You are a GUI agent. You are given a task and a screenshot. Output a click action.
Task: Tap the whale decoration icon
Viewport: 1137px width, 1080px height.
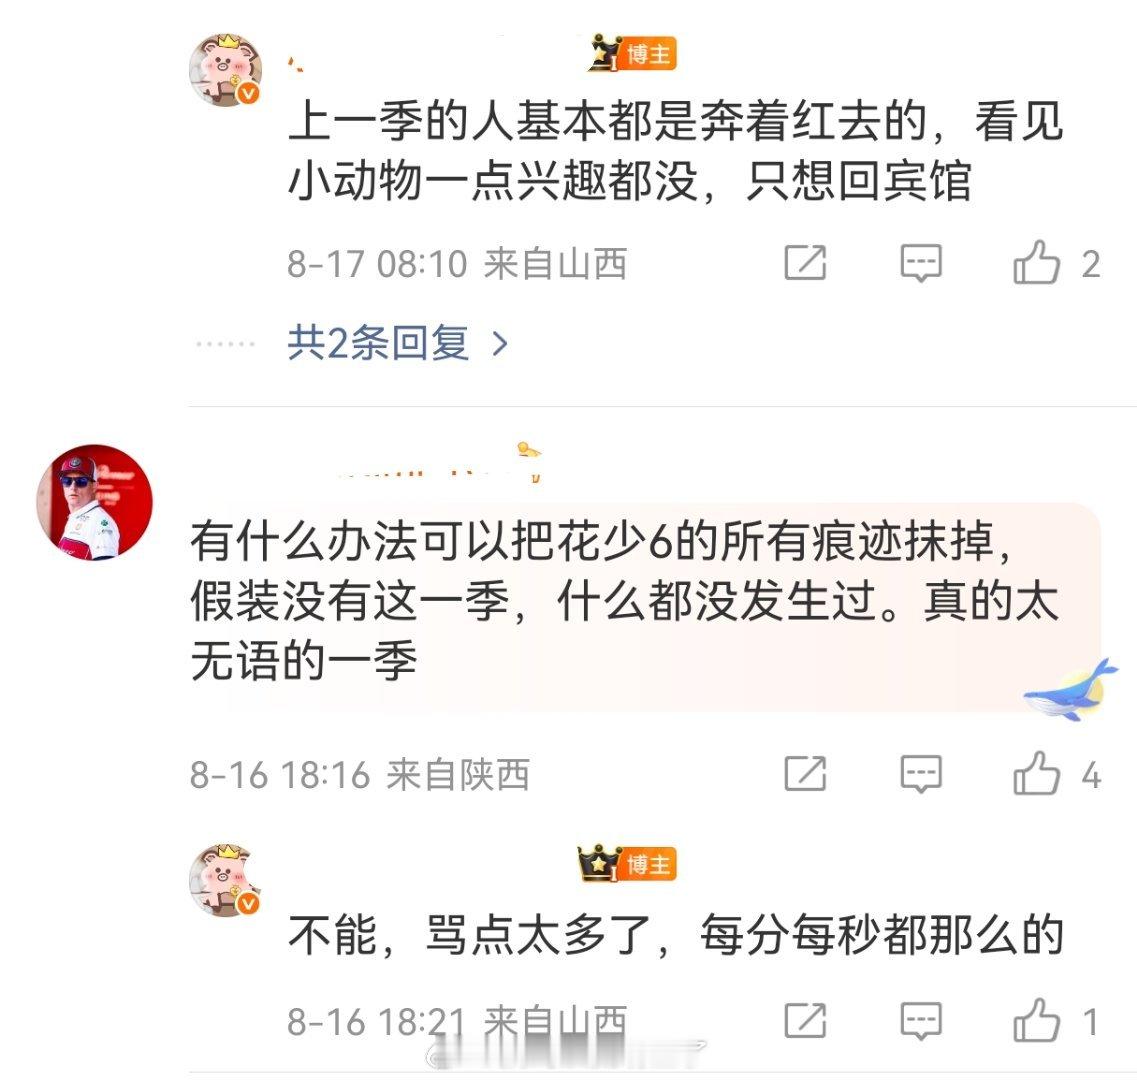pyautogui.click(x=1071, y=689)
